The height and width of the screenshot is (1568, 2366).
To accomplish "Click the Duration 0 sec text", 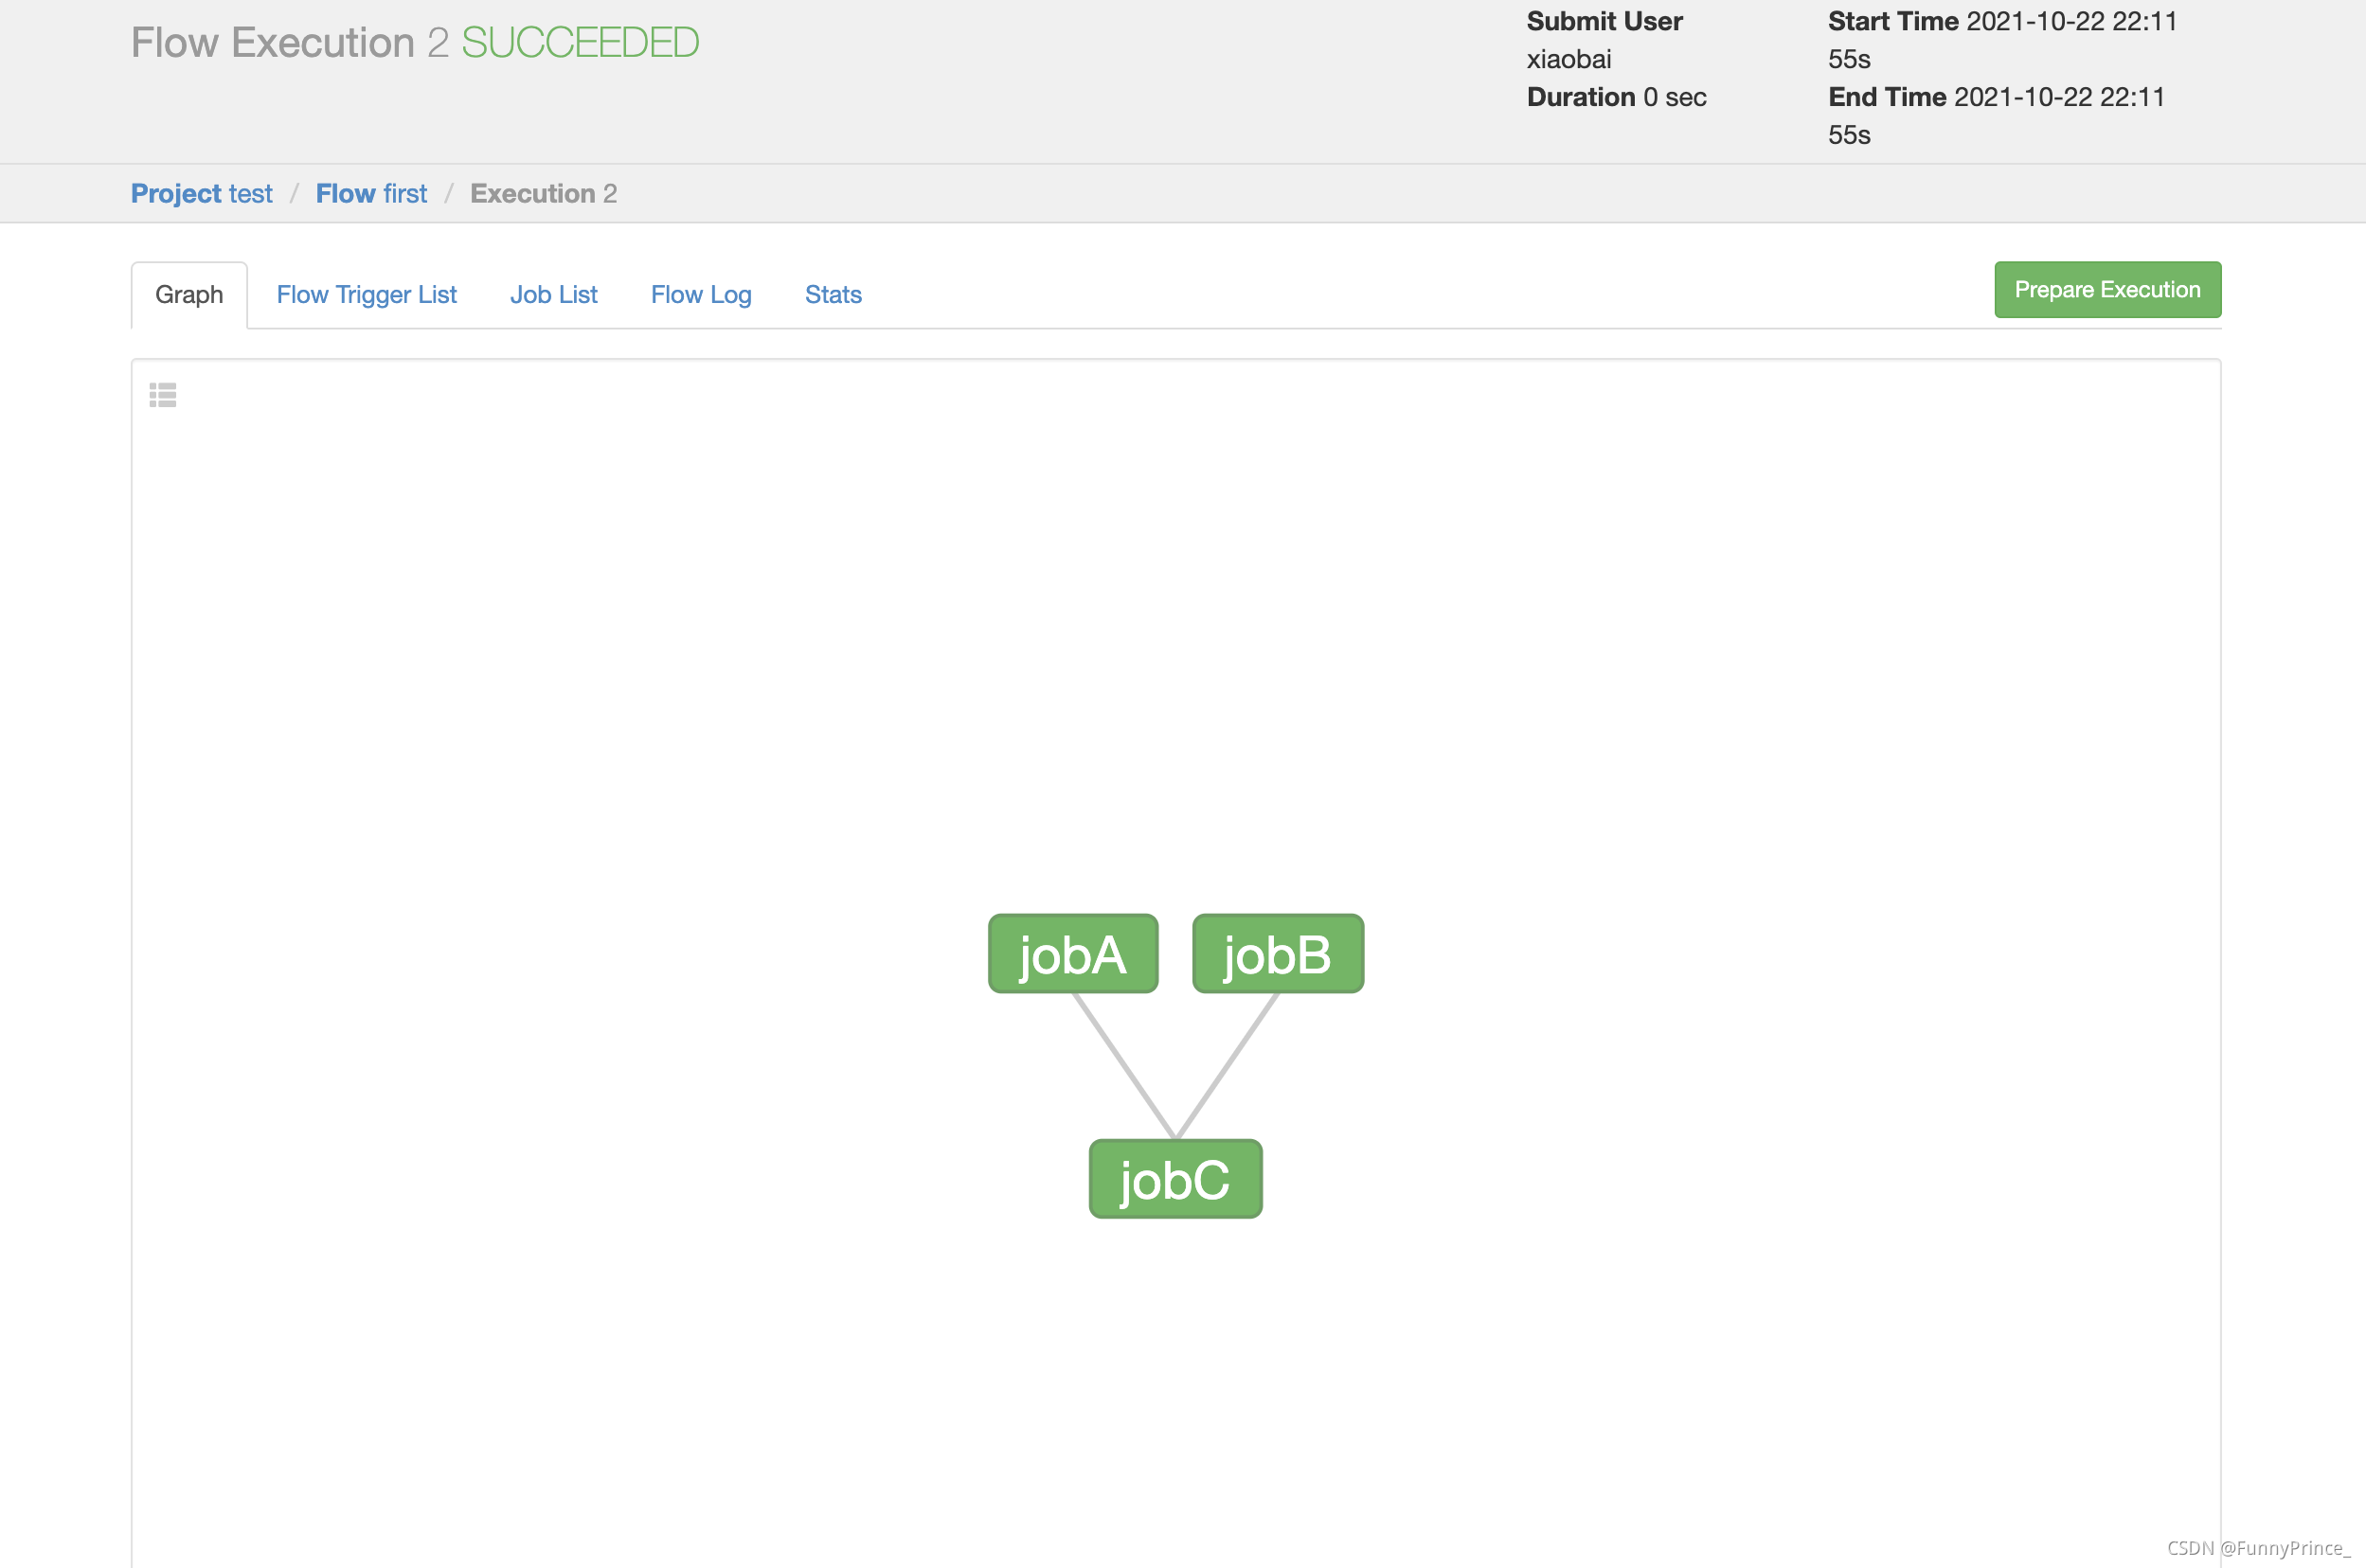I will coord(1616,97).
